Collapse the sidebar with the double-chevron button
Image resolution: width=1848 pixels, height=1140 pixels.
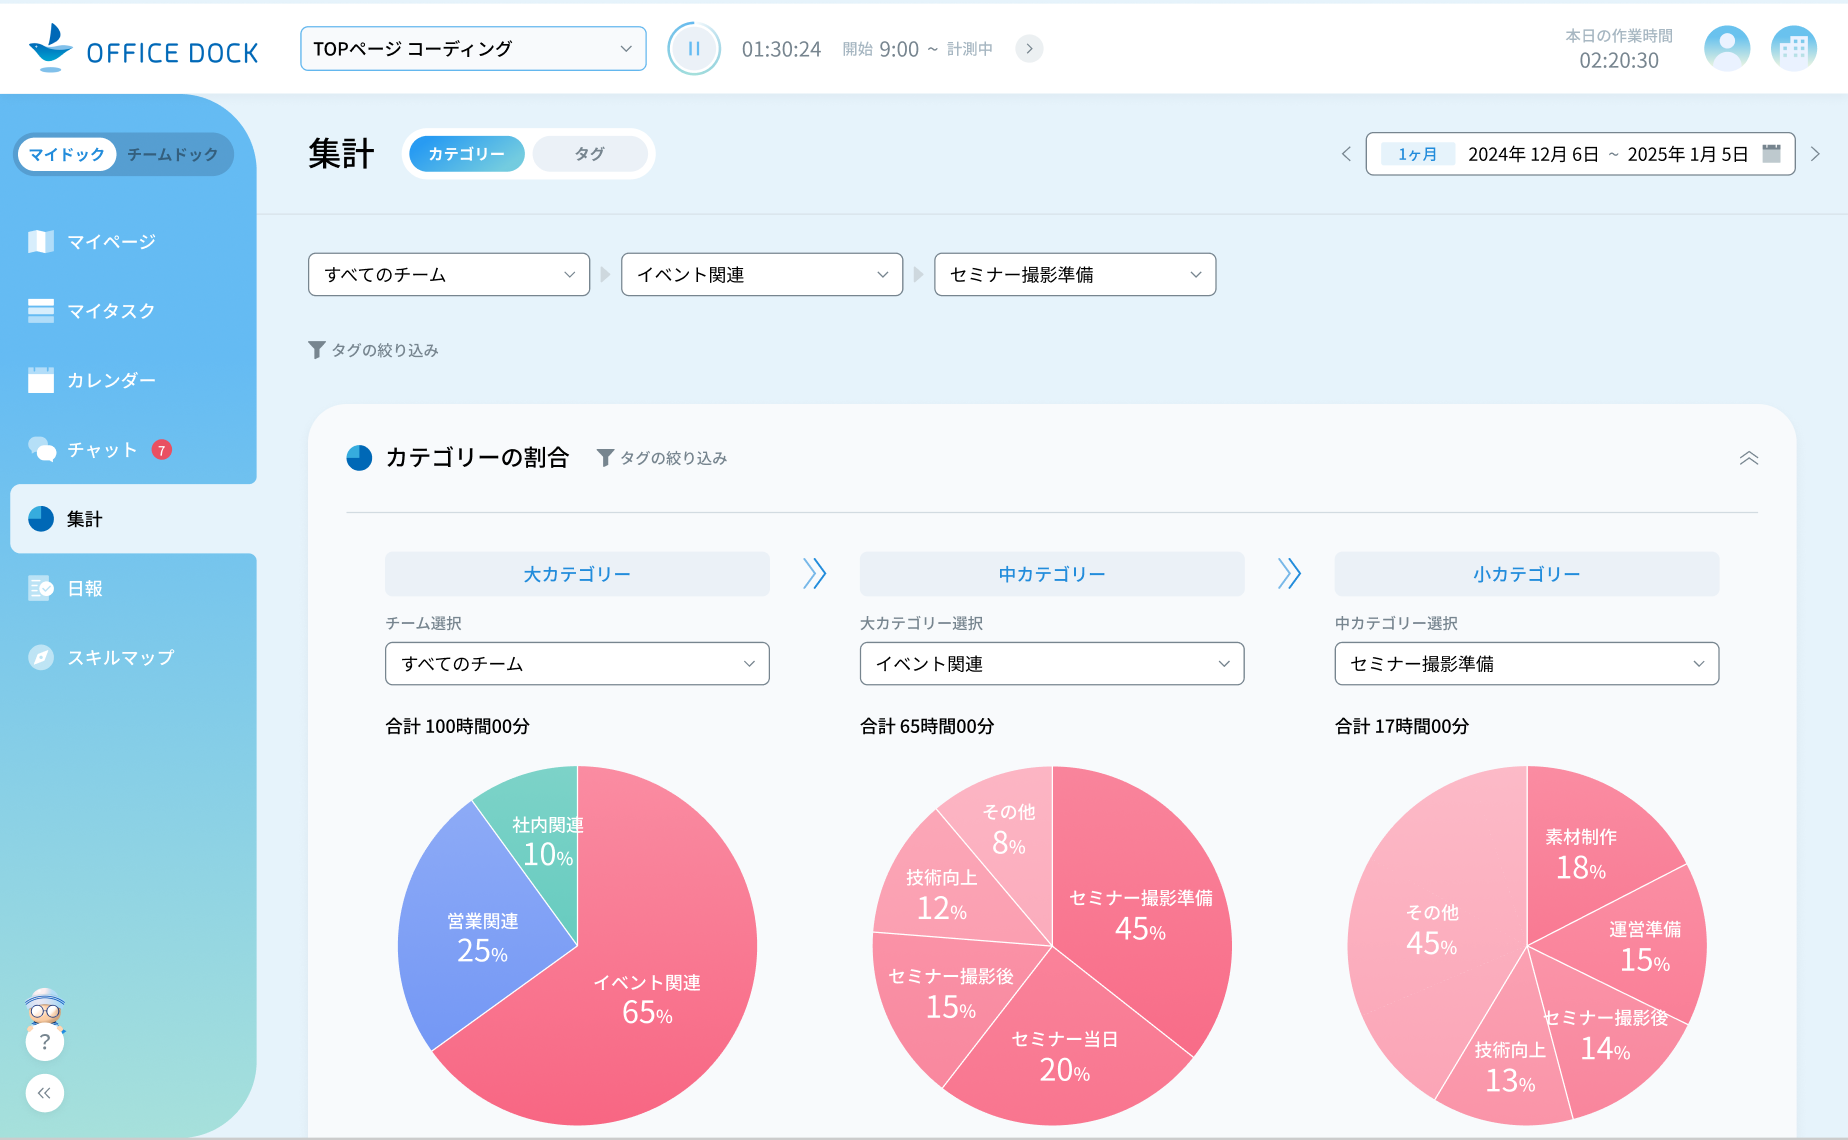coord(45,1093)
